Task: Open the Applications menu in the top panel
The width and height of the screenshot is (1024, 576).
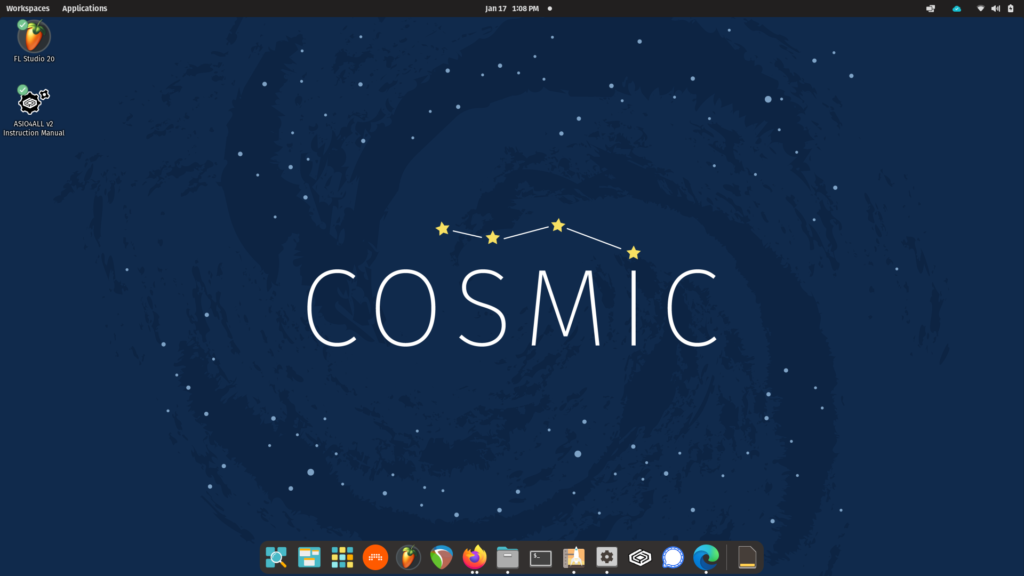Action: (85, 8)
